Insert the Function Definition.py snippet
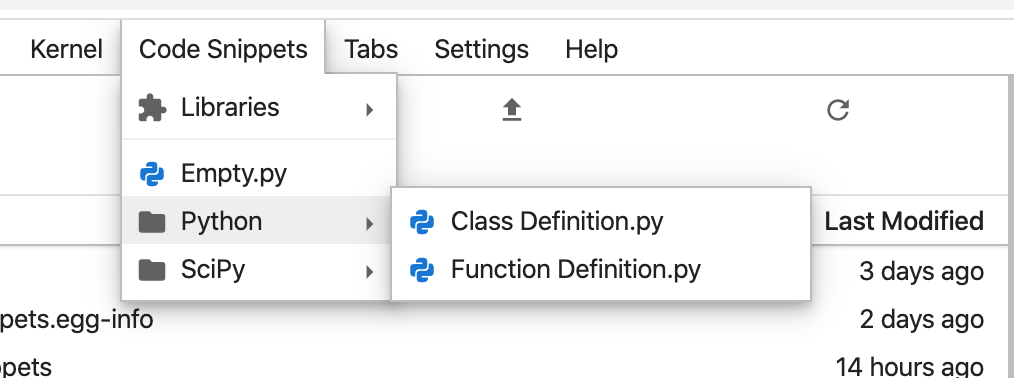1014x378 pixels. tap(601, 269)
